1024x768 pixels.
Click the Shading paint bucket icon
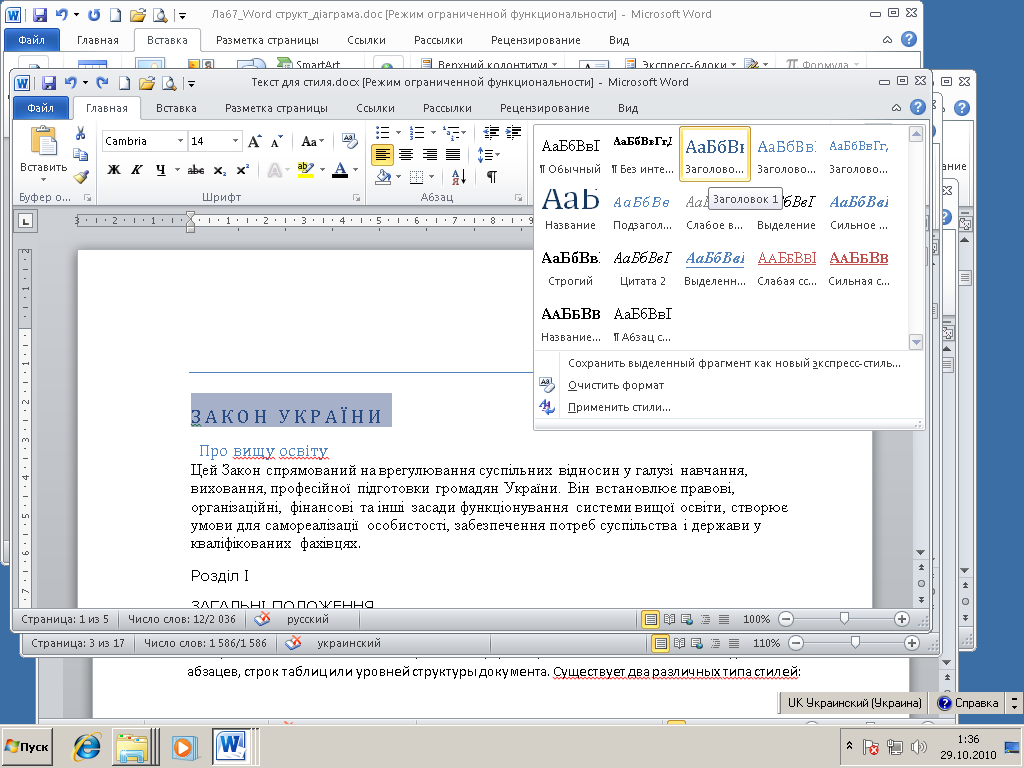[x=383, y=176]
